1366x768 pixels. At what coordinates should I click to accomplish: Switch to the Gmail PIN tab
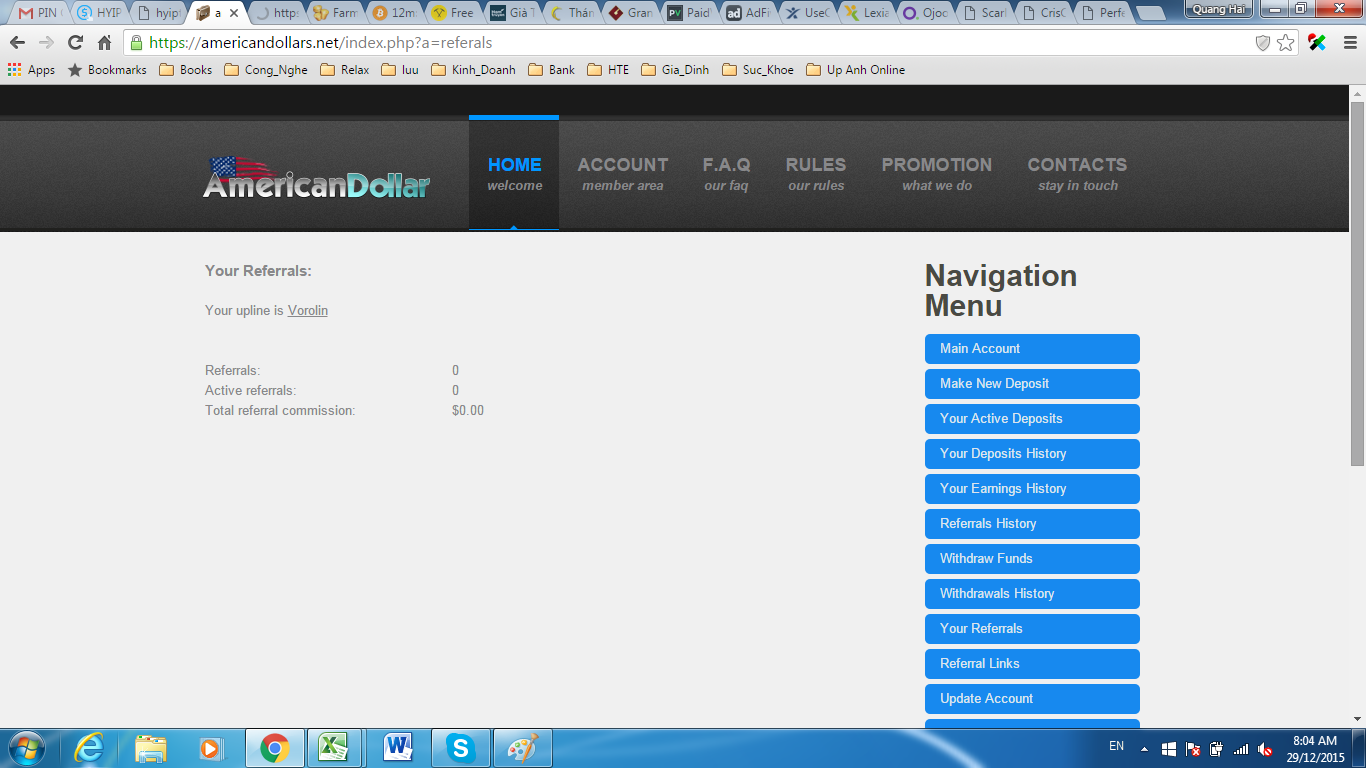tap(37, 14)
